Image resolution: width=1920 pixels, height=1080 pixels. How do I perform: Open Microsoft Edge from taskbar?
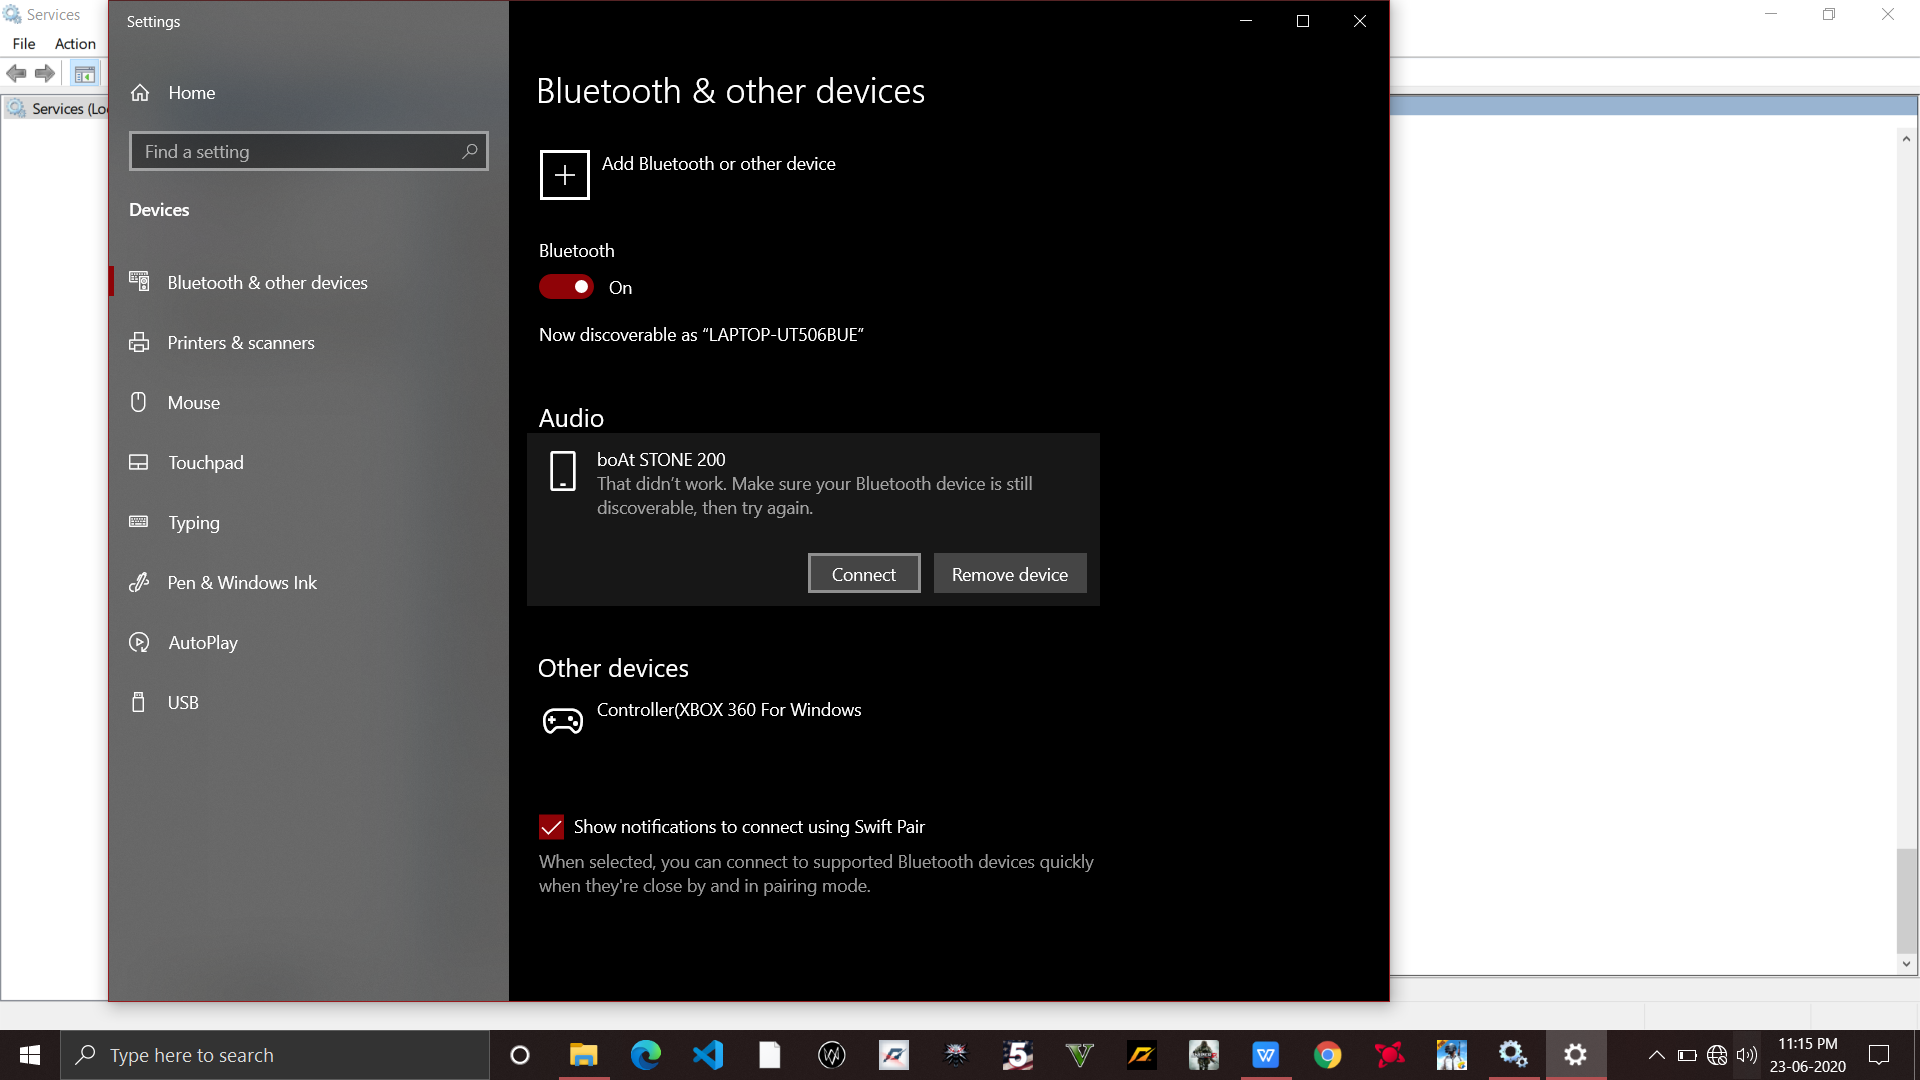pos(645,1055)
